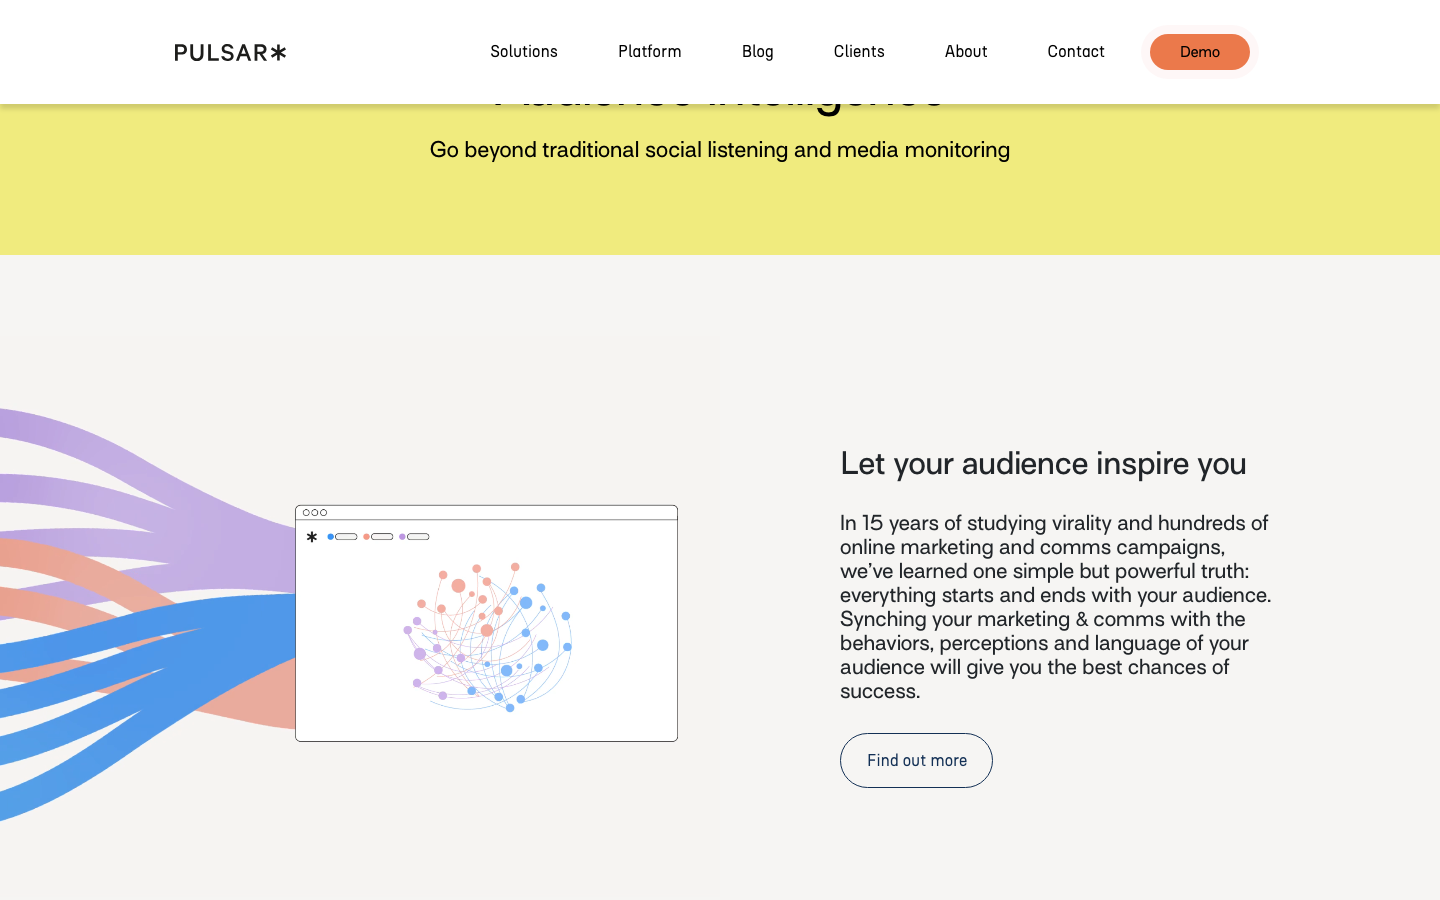The image size is (1440, 900).
Task: Click the orange Demo button
Action: pyautogui.click(x=1200, y=52)
